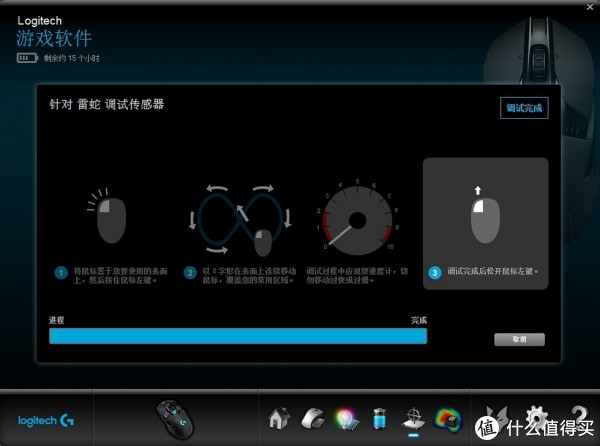This screenshot has width=600, height=446.
Task: Click the step 3 release-button mouse illustration
Action: 485,215
